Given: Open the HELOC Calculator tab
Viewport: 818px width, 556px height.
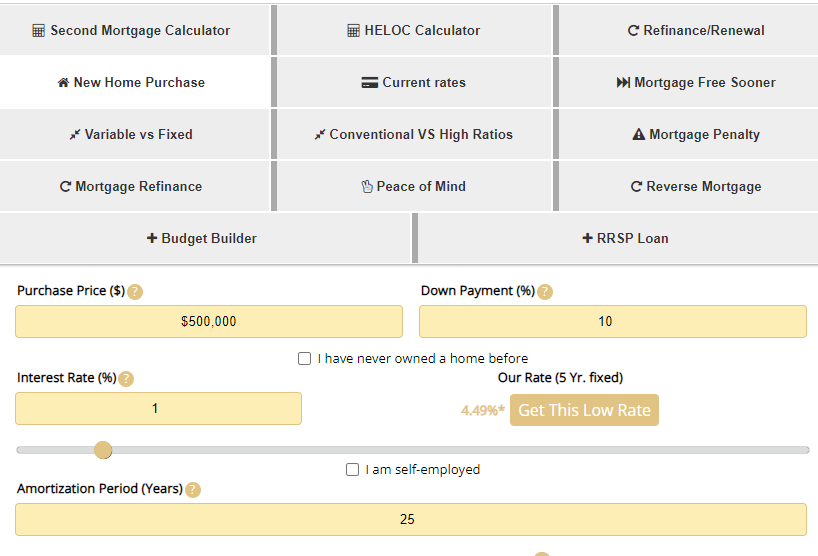Looking at the screenshot, I should tap(415, 30).
